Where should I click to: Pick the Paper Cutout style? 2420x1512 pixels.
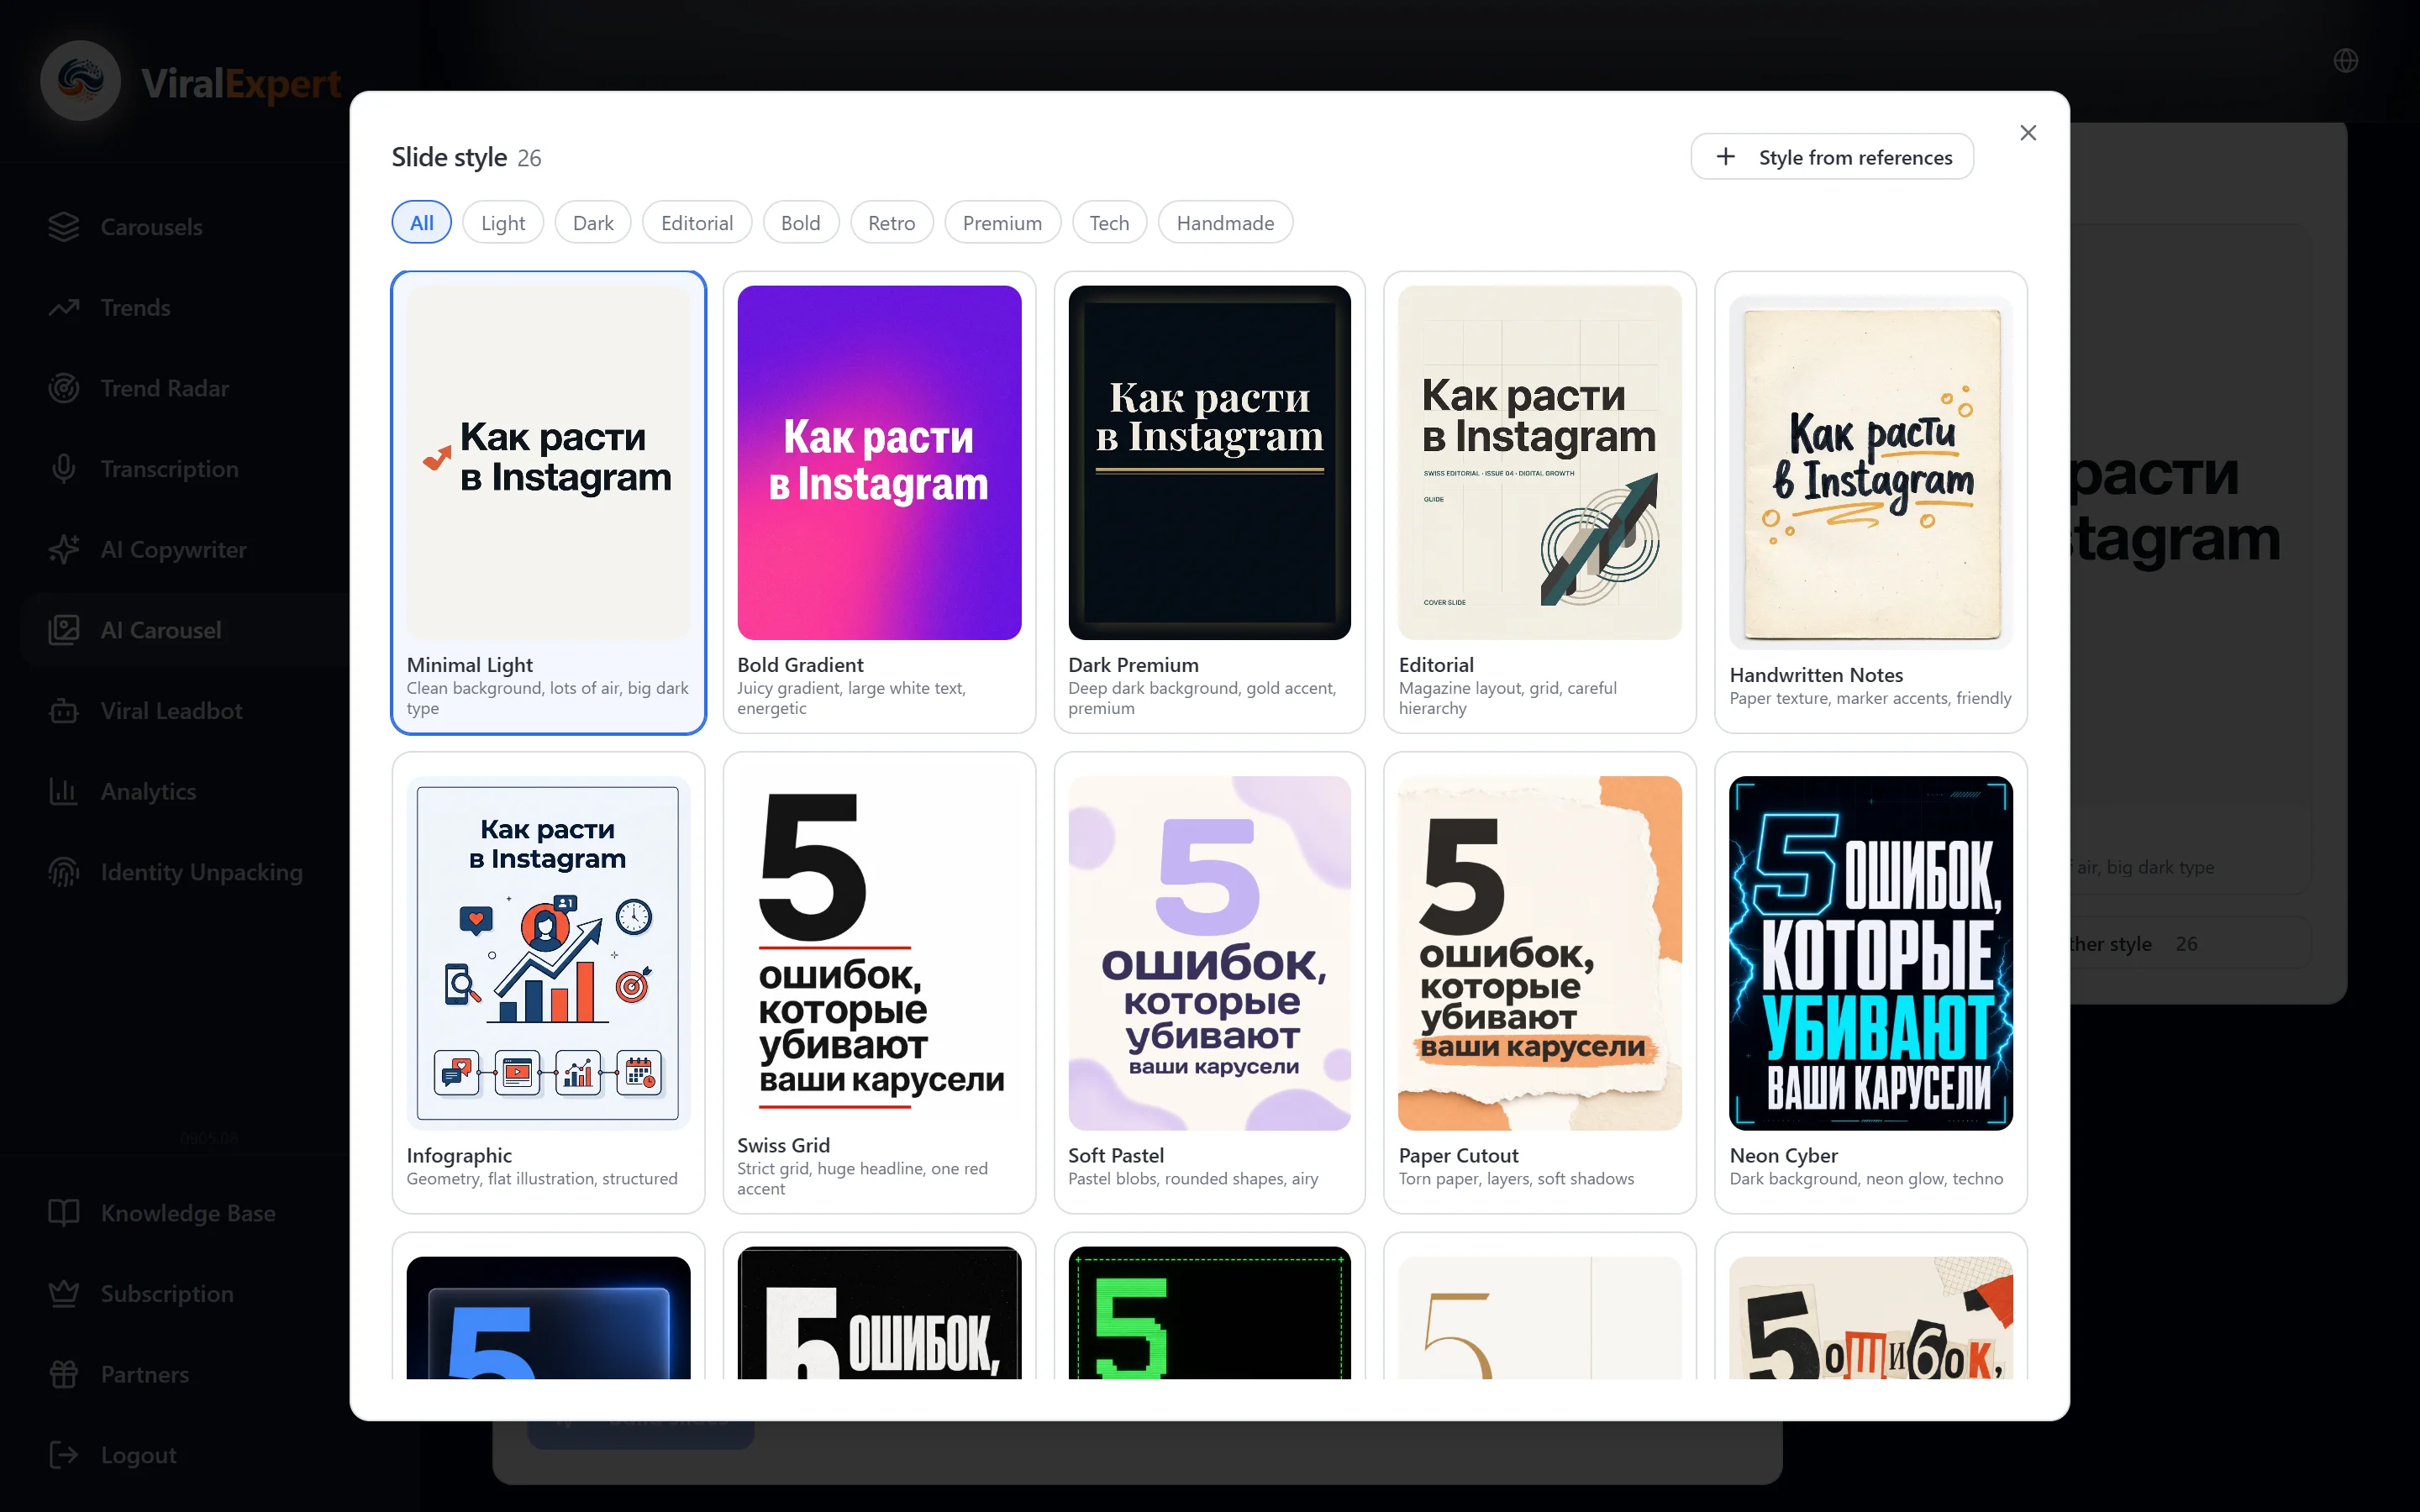[x=1540, y=983]
